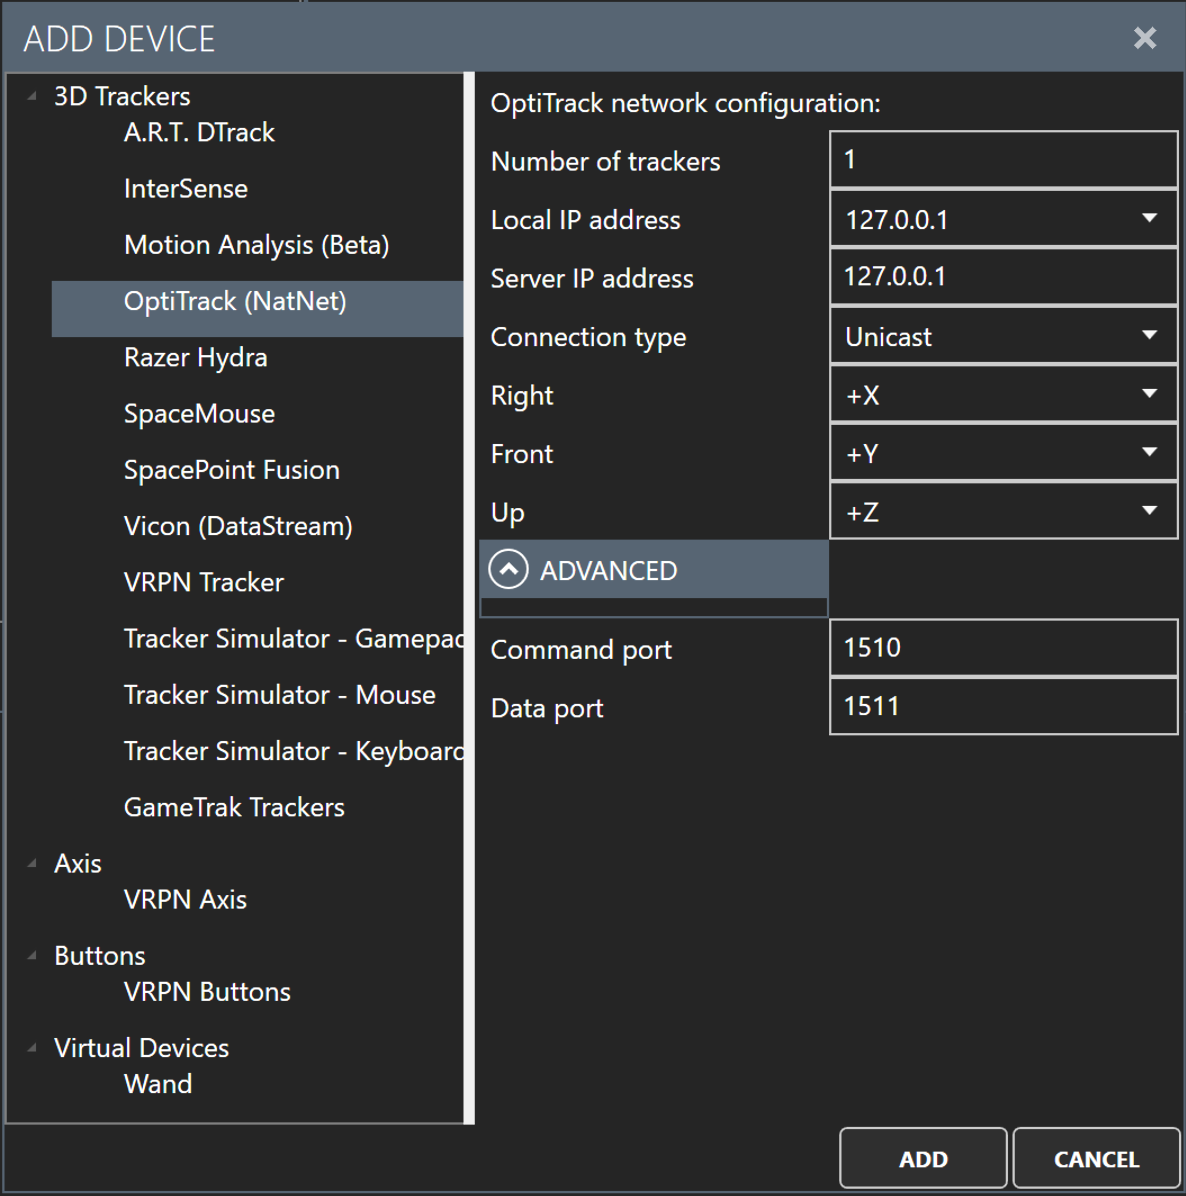
Task: Click the Add button
Action: click(x=923, y=1159)
